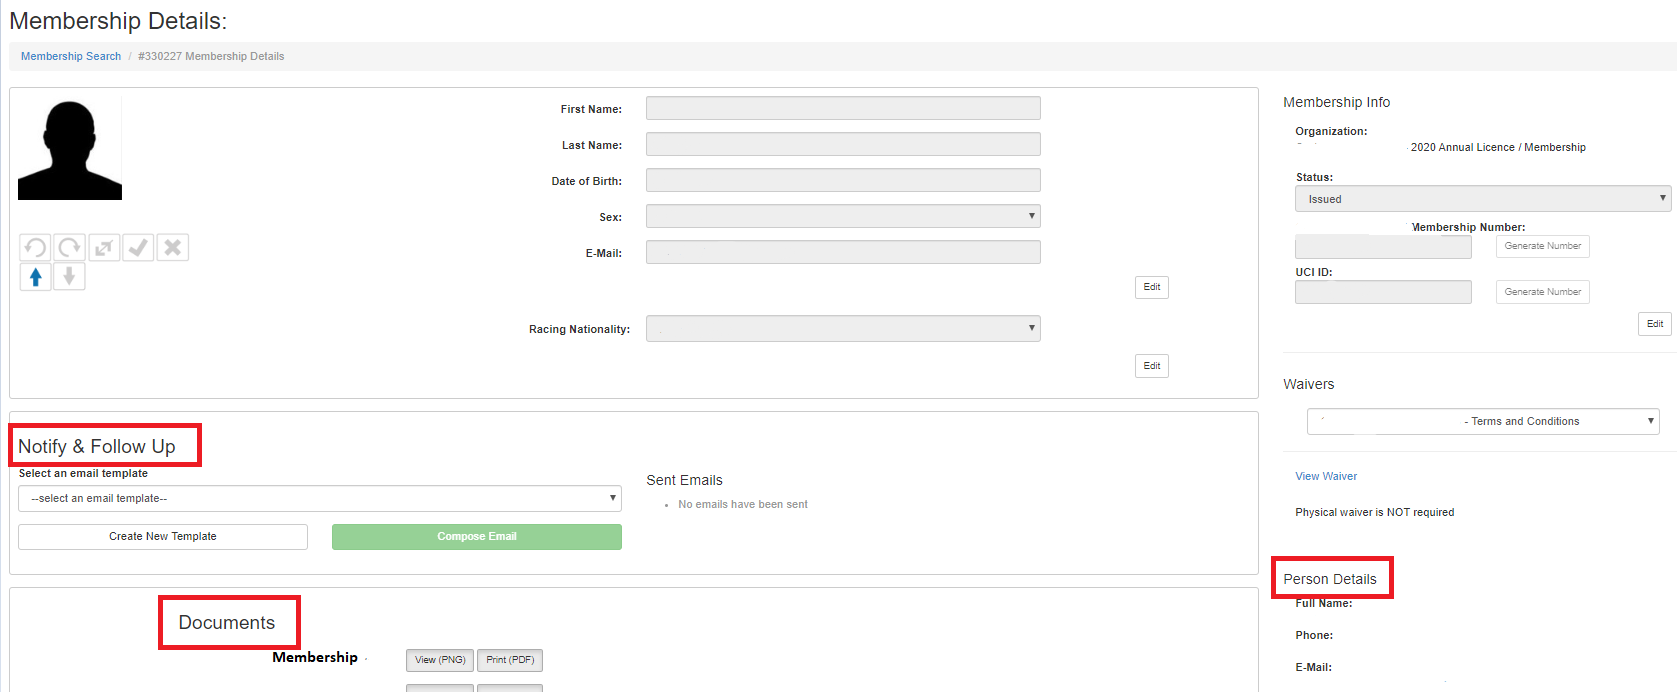Expand the Racing Nationality dropdown

(842, 328)
